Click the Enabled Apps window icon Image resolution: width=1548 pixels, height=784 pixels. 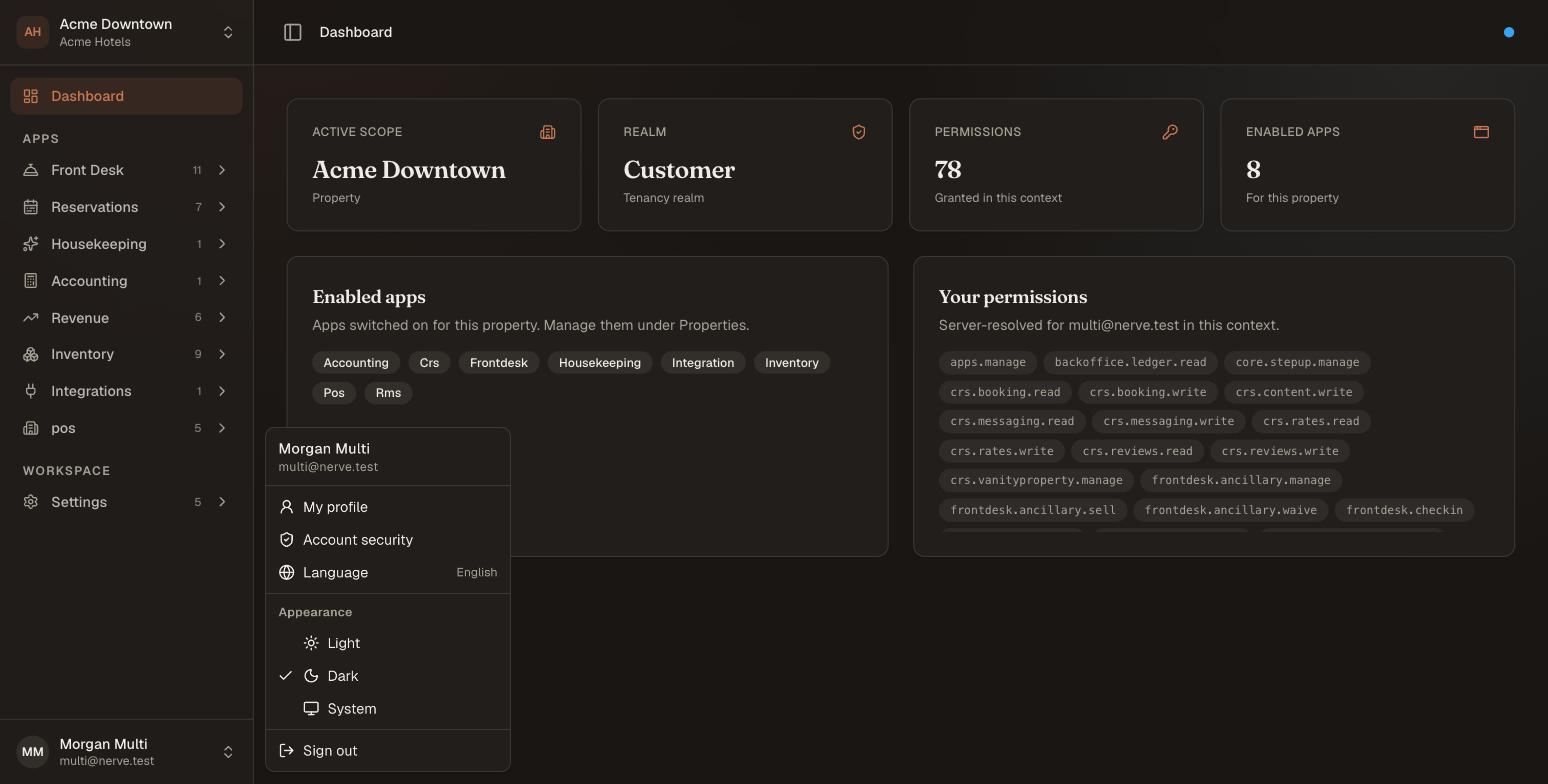[1481, 132]
